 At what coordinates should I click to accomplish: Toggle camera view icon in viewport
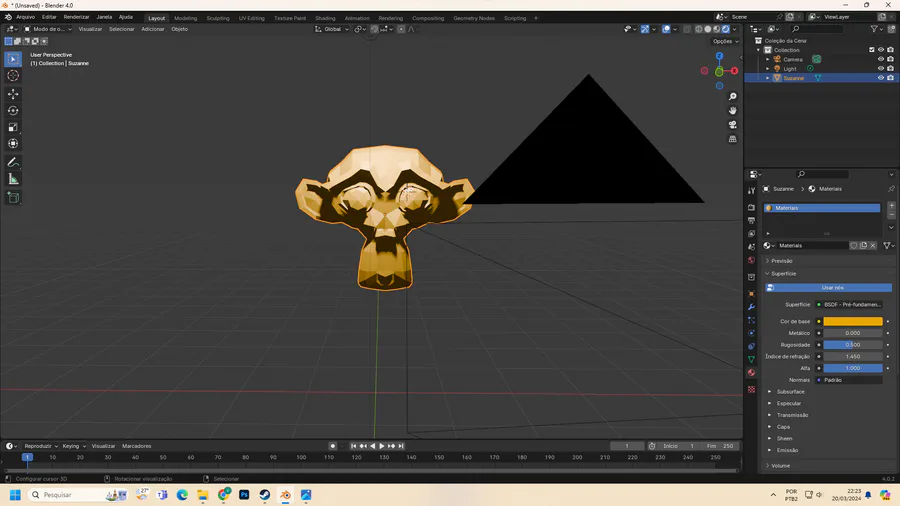(732, 125)
